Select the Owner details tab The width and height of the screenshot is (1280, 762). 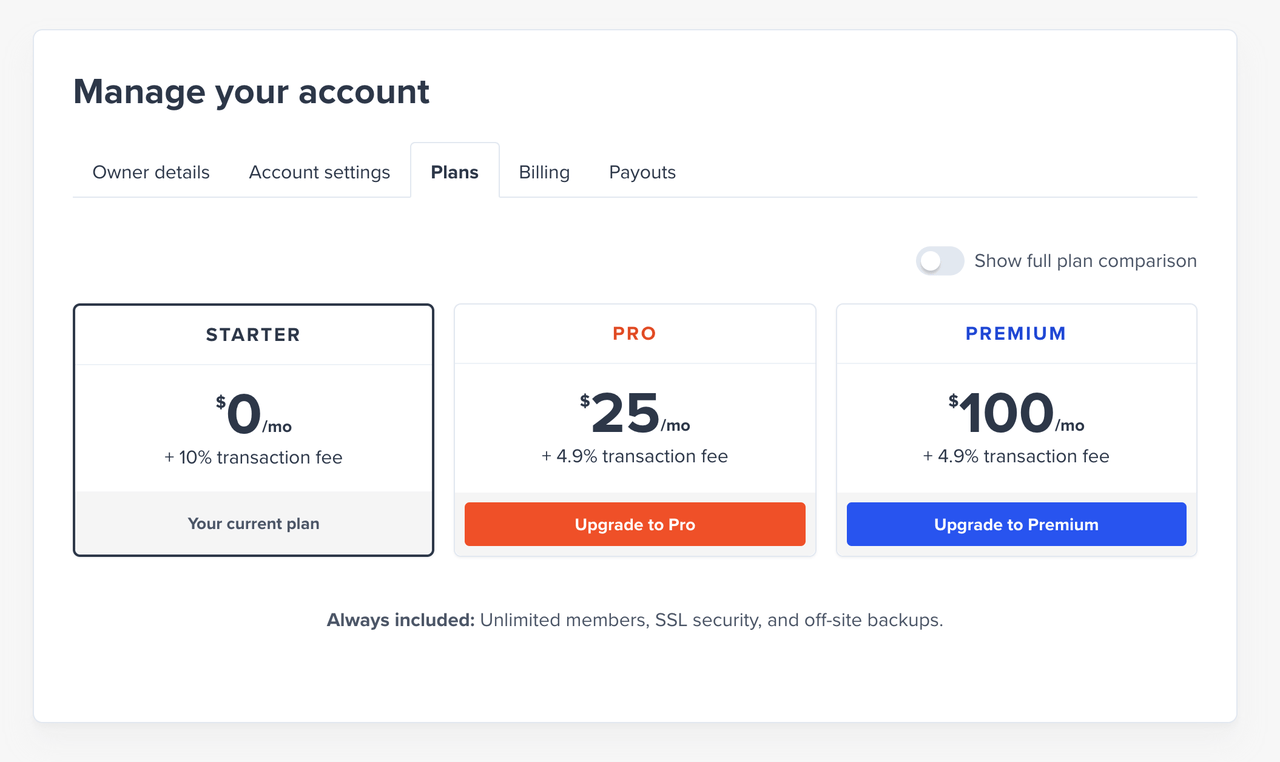[150, 172]
